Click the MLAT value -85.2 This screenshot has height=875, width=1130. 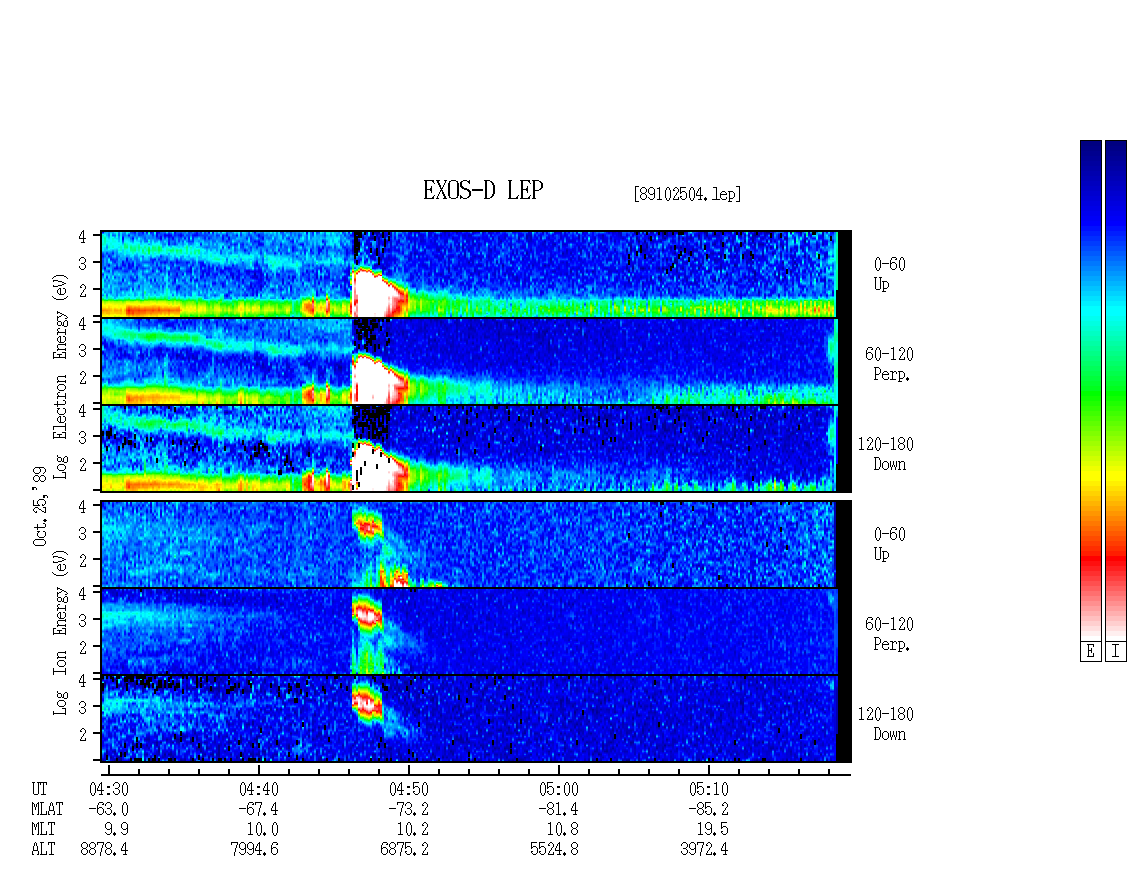(x=708, y=809)
